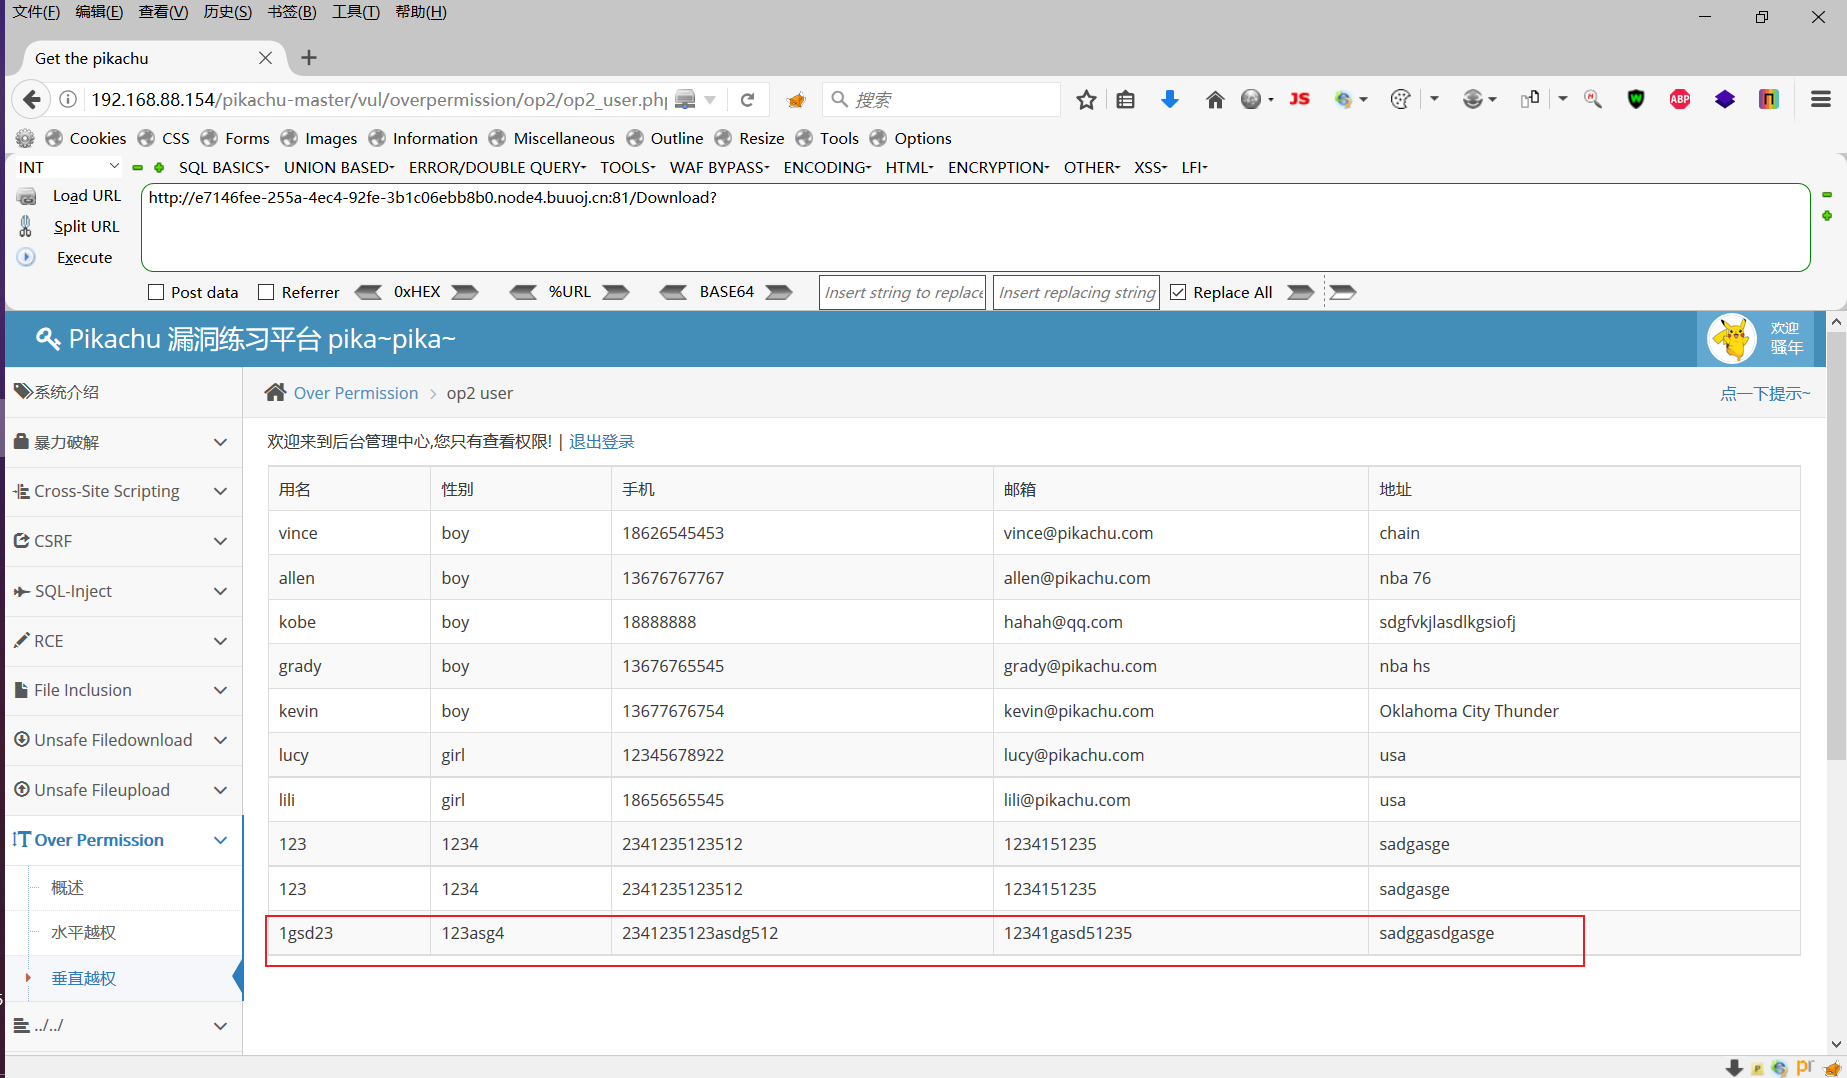
Task: Enable the Post data checkbox
Action: (156, 292)
